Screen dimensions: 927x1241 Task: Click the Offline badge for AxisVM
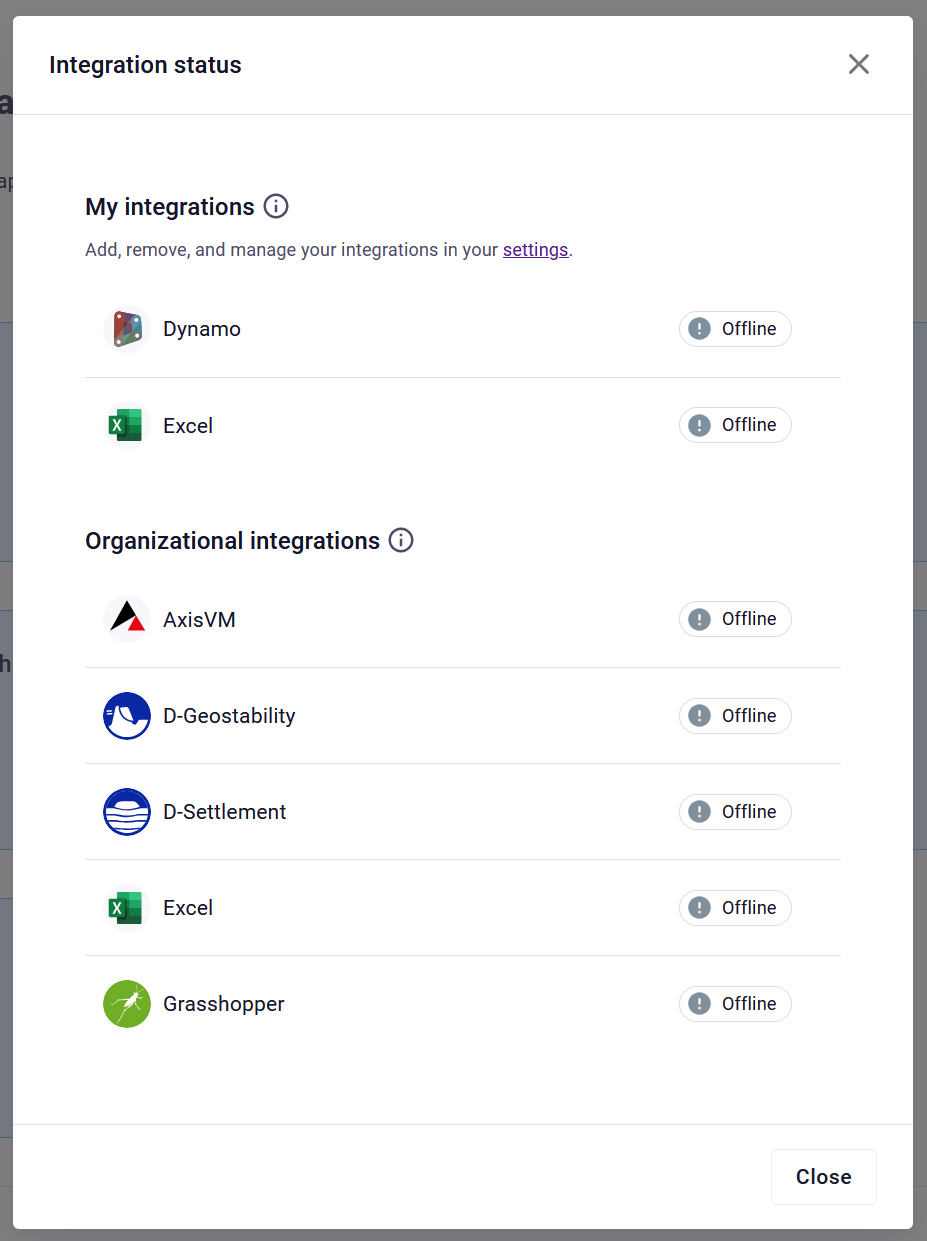click(735, 619)
